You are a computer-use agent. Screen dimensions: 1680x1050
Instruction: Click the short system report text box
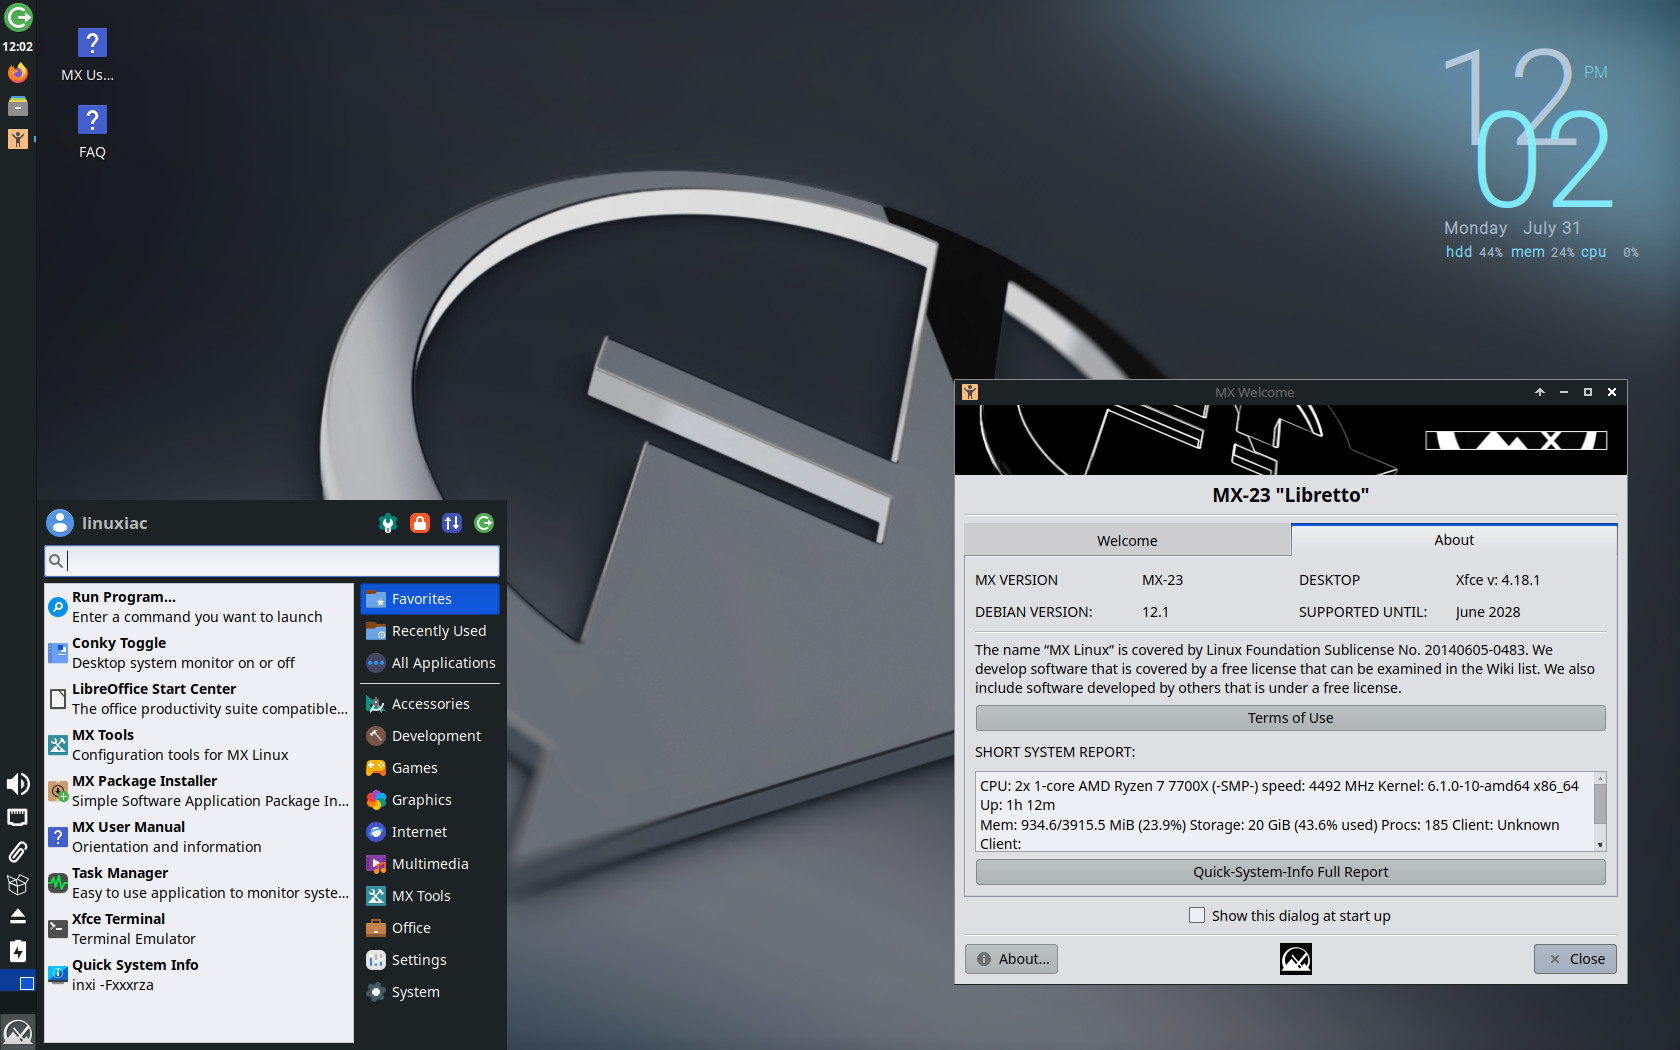click(x=1285, y=812)
